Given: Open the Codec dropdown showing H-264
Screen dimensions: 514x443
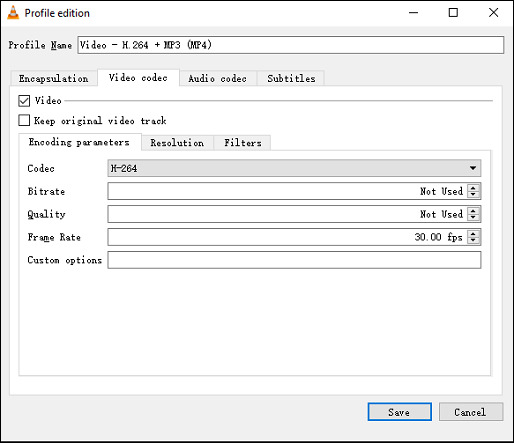Looking at the screenshot, I should pyautogui.click(x=294, y=168).
